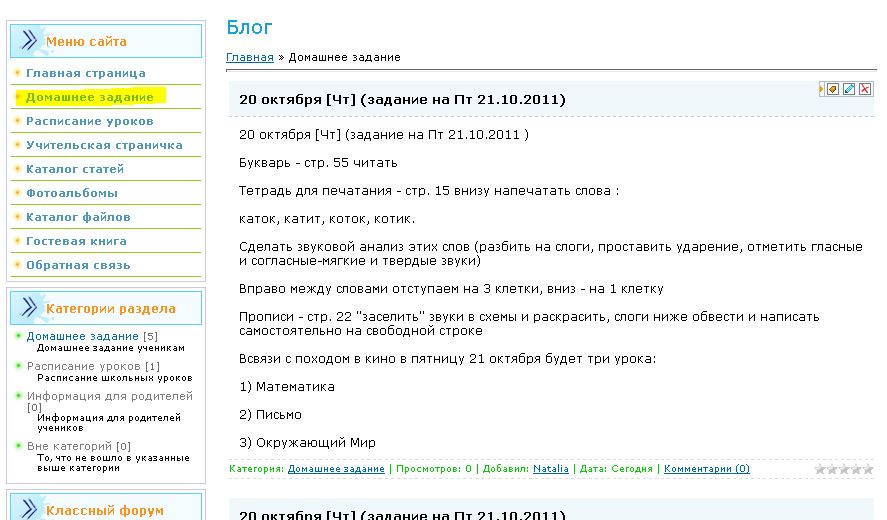Click the red X delete post icon
The height and width of the screenshot is (520, 887).
[x=866, y=89]
